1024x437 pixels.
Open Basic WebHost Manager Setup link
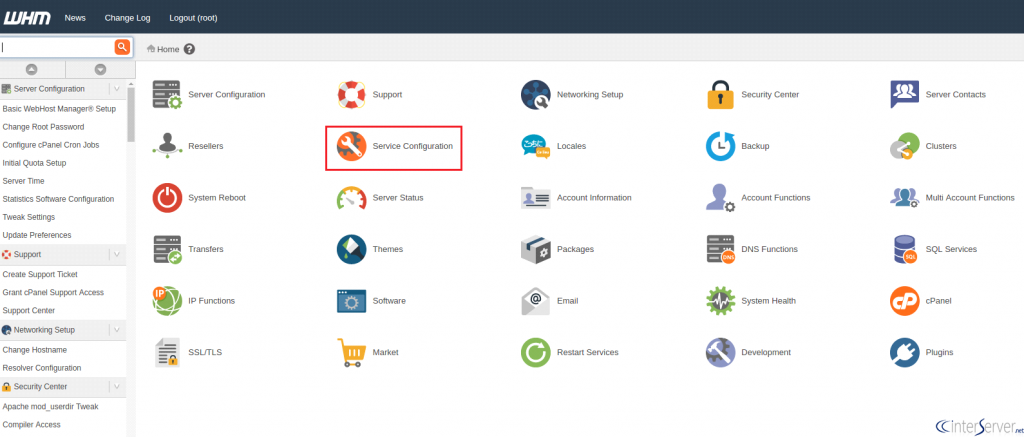click(x=59, y=109)
